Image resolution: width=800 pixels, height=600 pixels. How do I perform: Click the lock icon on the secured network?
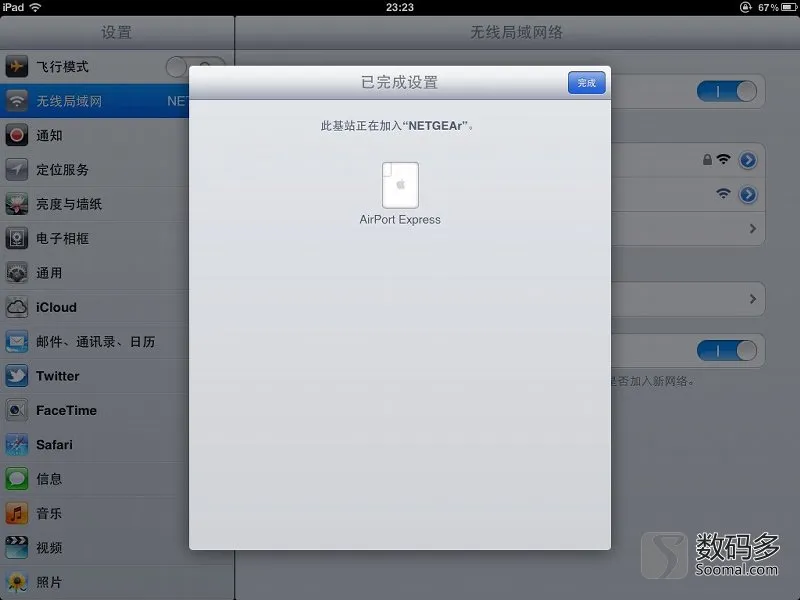tap(707, 160)
